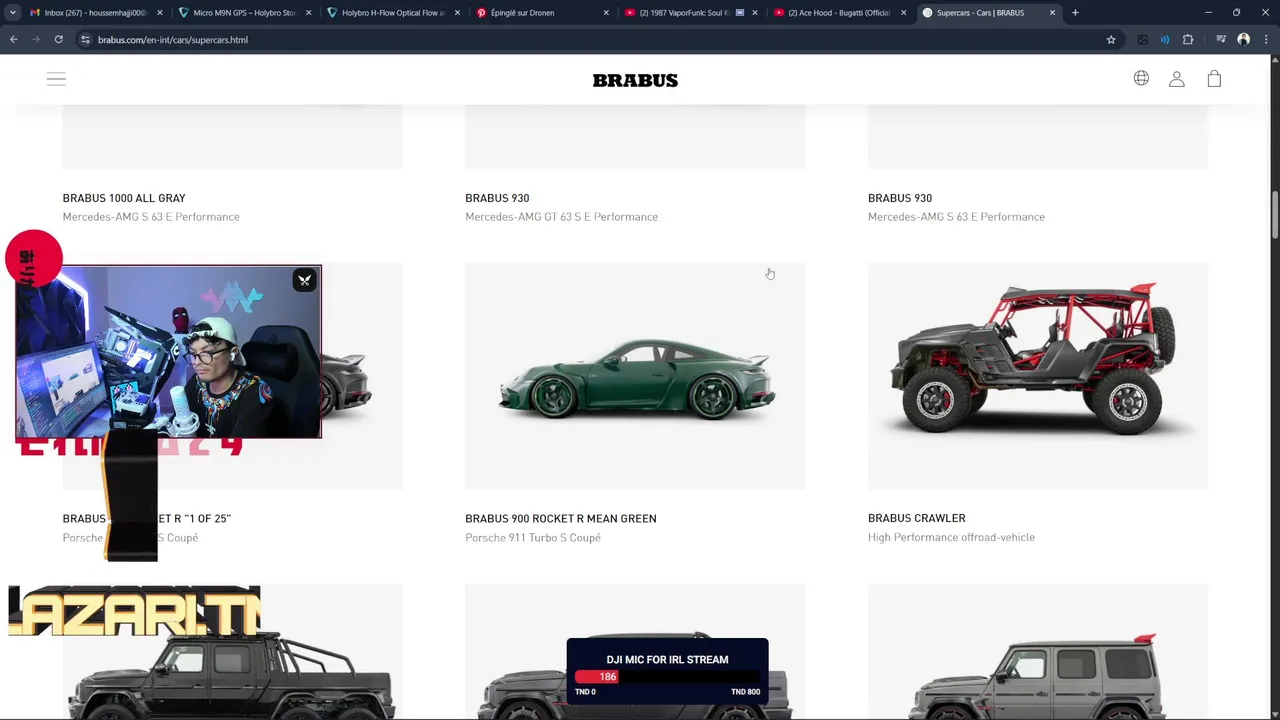Open BRABUS CRAWLER title link

click(917, 518)
